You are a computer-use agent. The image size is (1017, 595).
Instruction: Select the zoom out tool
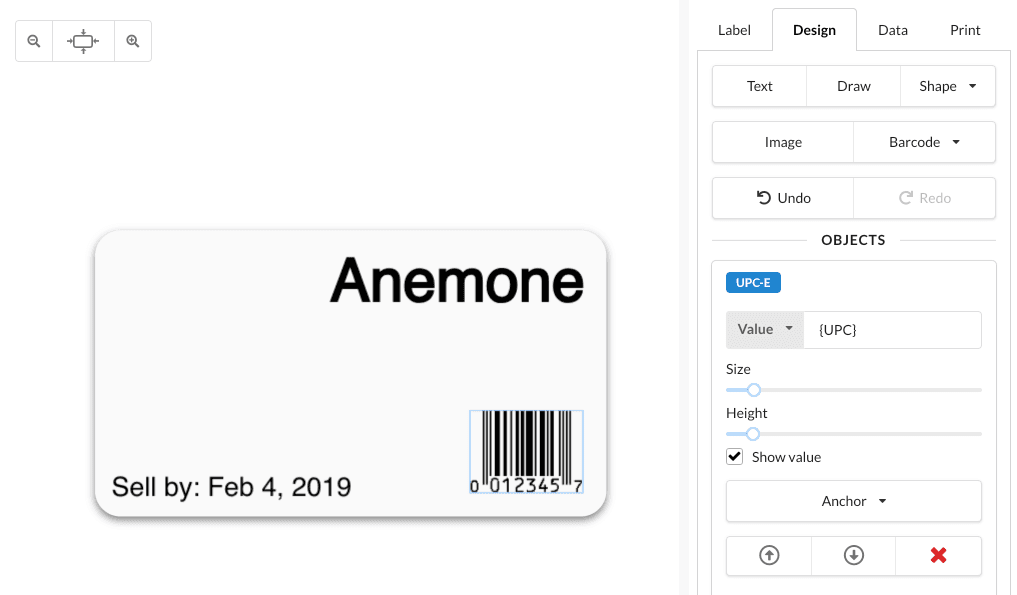click(33, 40)
